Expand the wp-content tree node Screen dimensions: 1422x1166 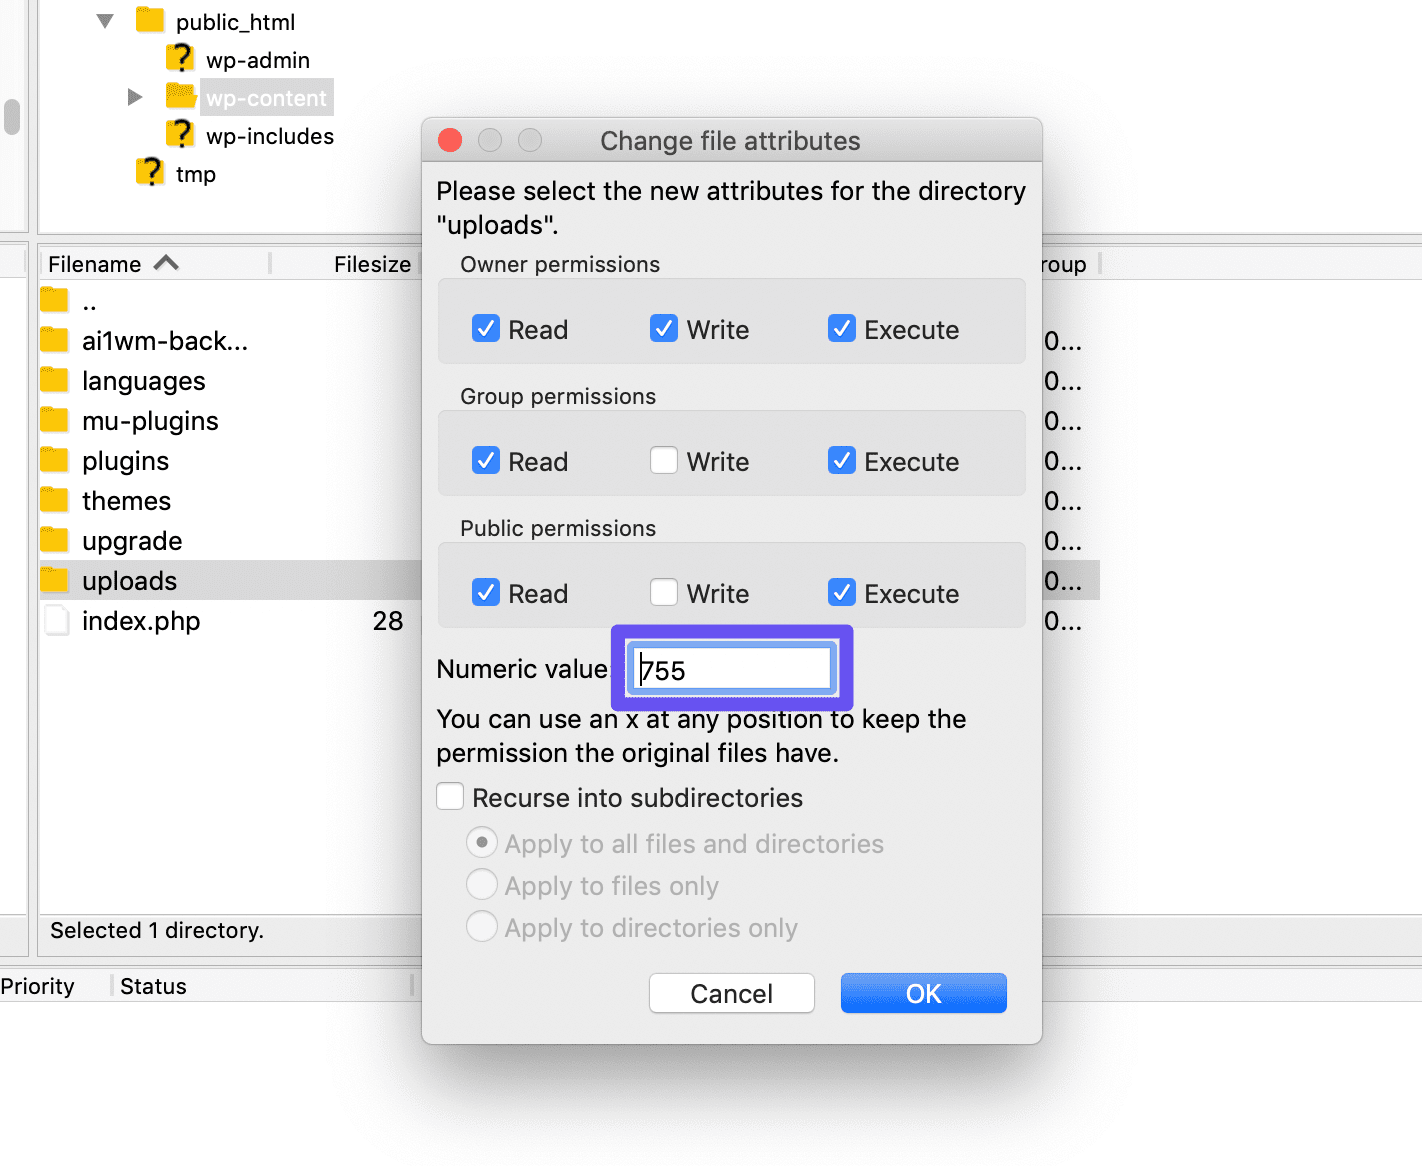tap(135, 96)
